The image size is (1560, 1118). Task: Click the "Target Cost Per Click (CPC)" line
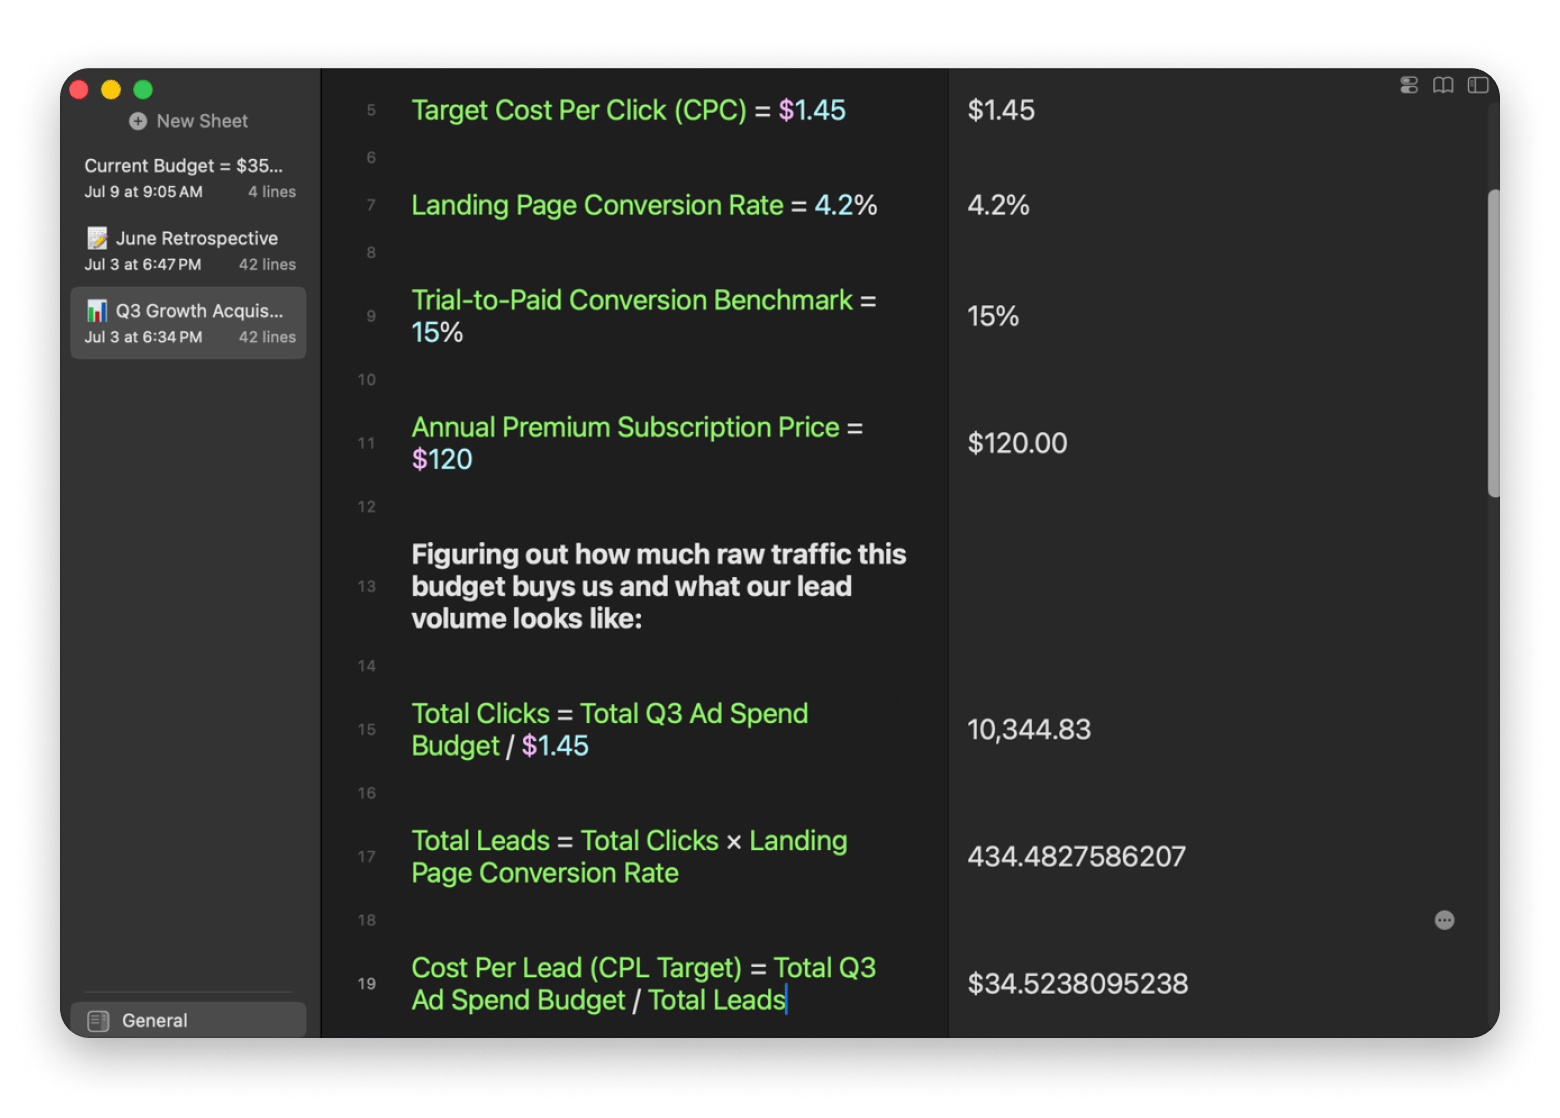tap(628, 110)
